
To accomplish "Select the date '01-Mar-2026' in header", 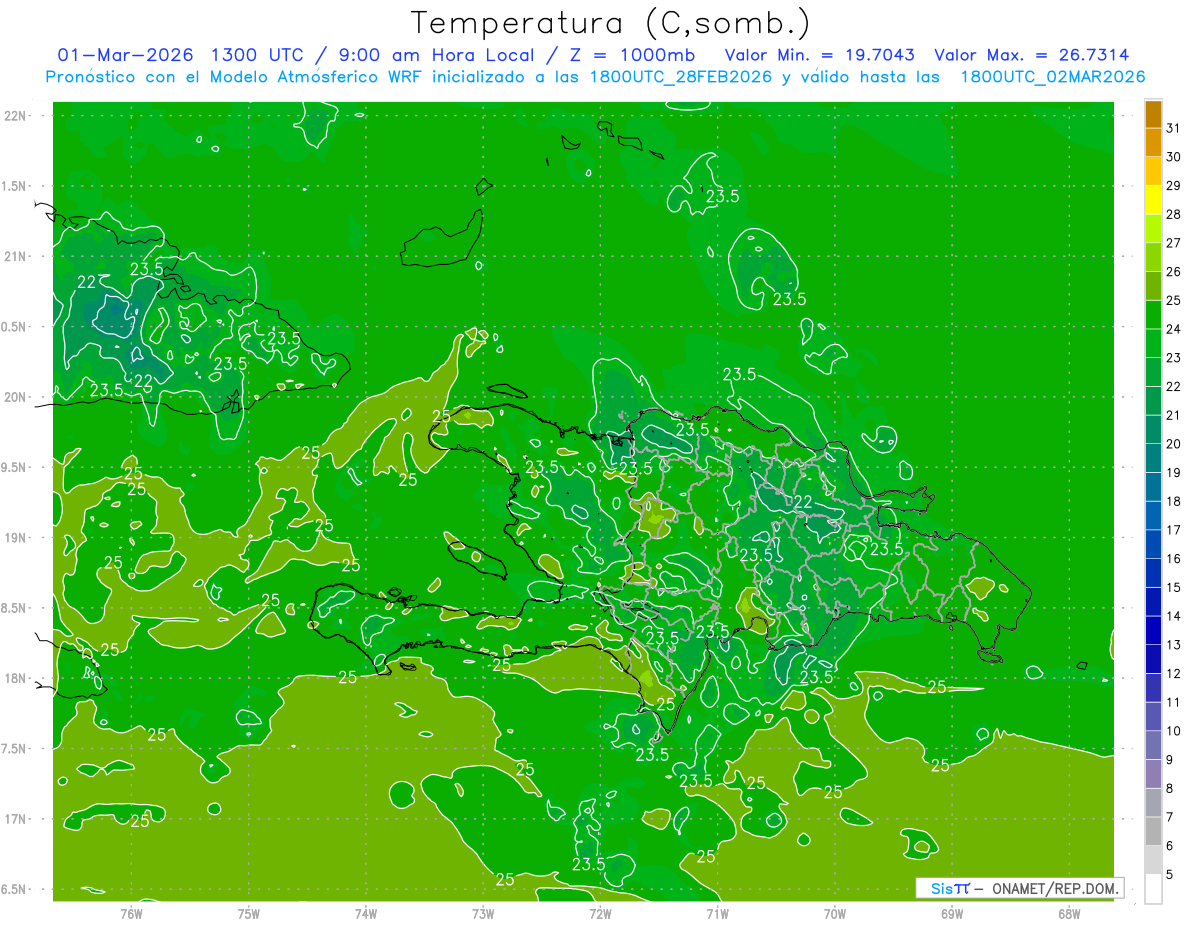I will click(124, 55).
